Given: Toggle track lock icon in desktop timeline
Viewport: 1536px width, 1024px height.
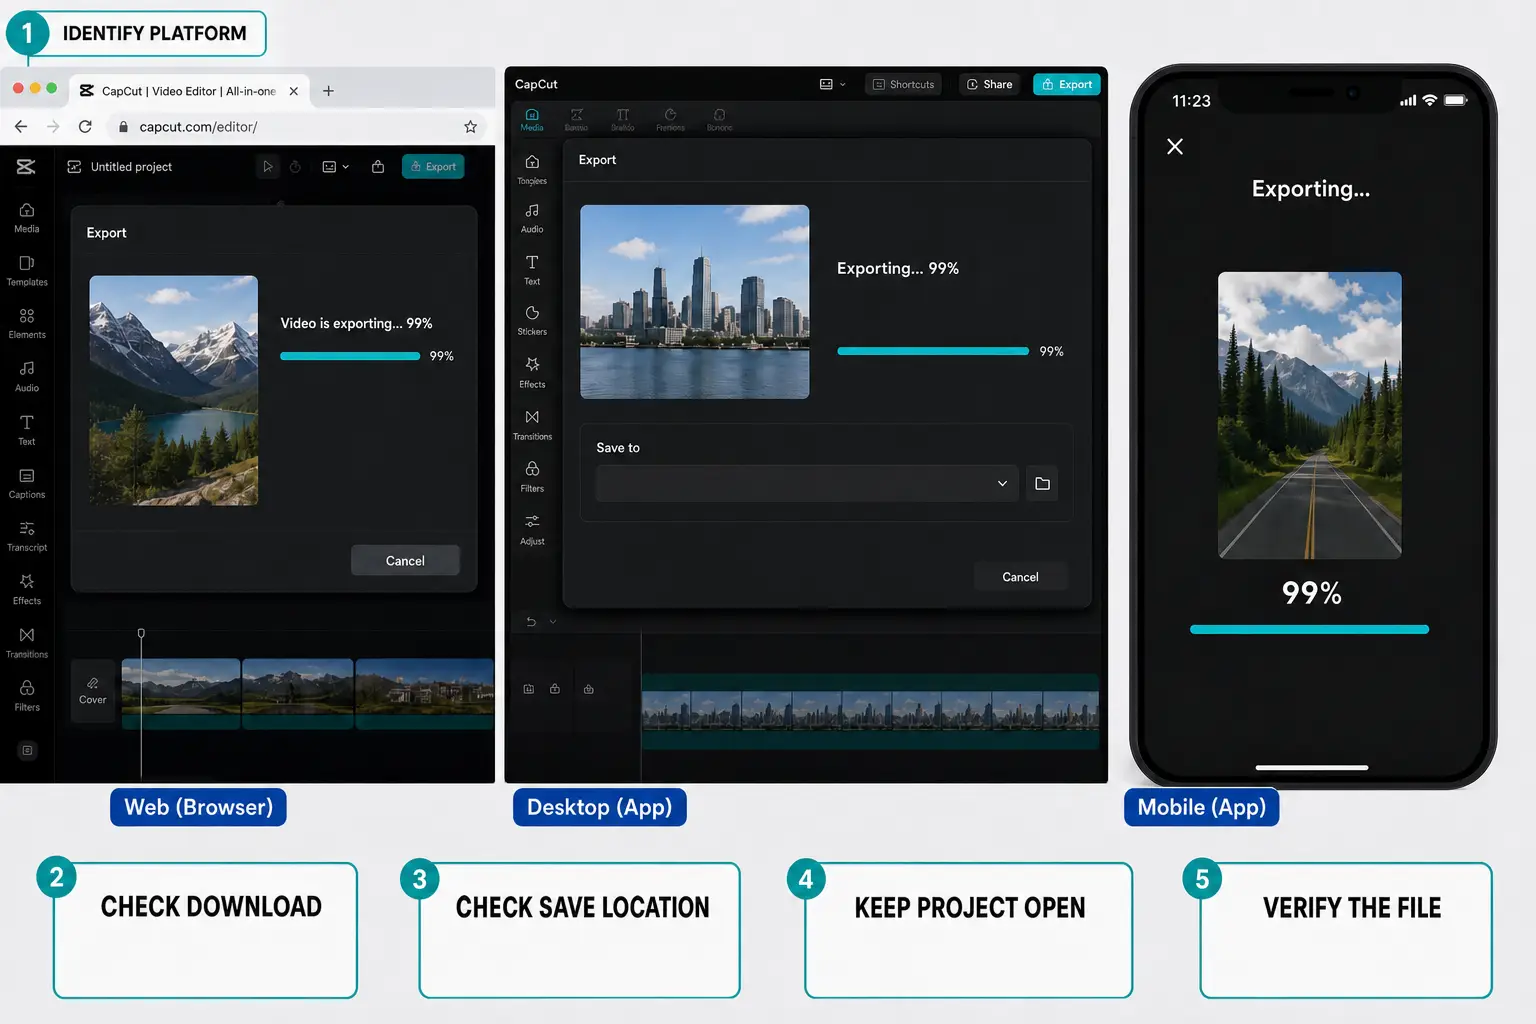Looking at the screenshot, I should (x=555, y=689).
